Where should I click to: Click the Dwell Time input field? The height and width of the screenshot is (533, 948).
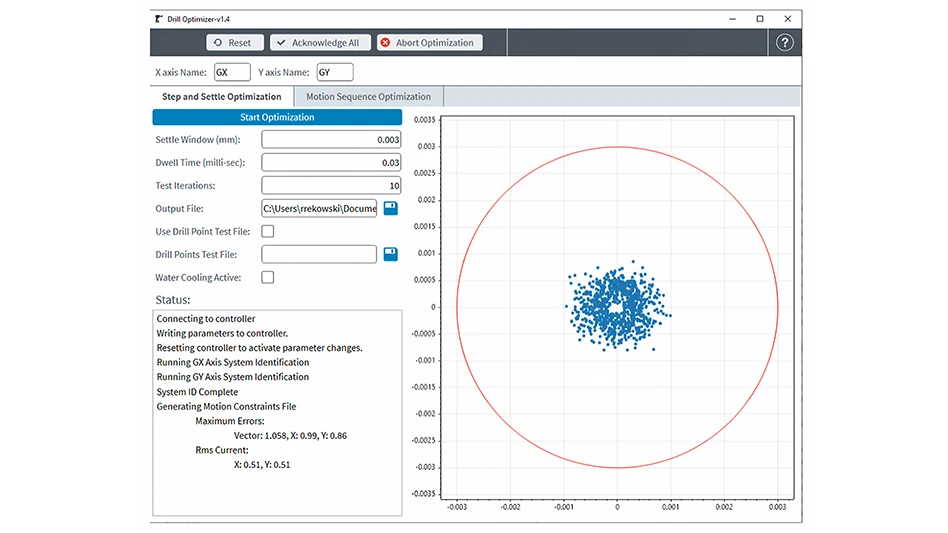(331, 162)
